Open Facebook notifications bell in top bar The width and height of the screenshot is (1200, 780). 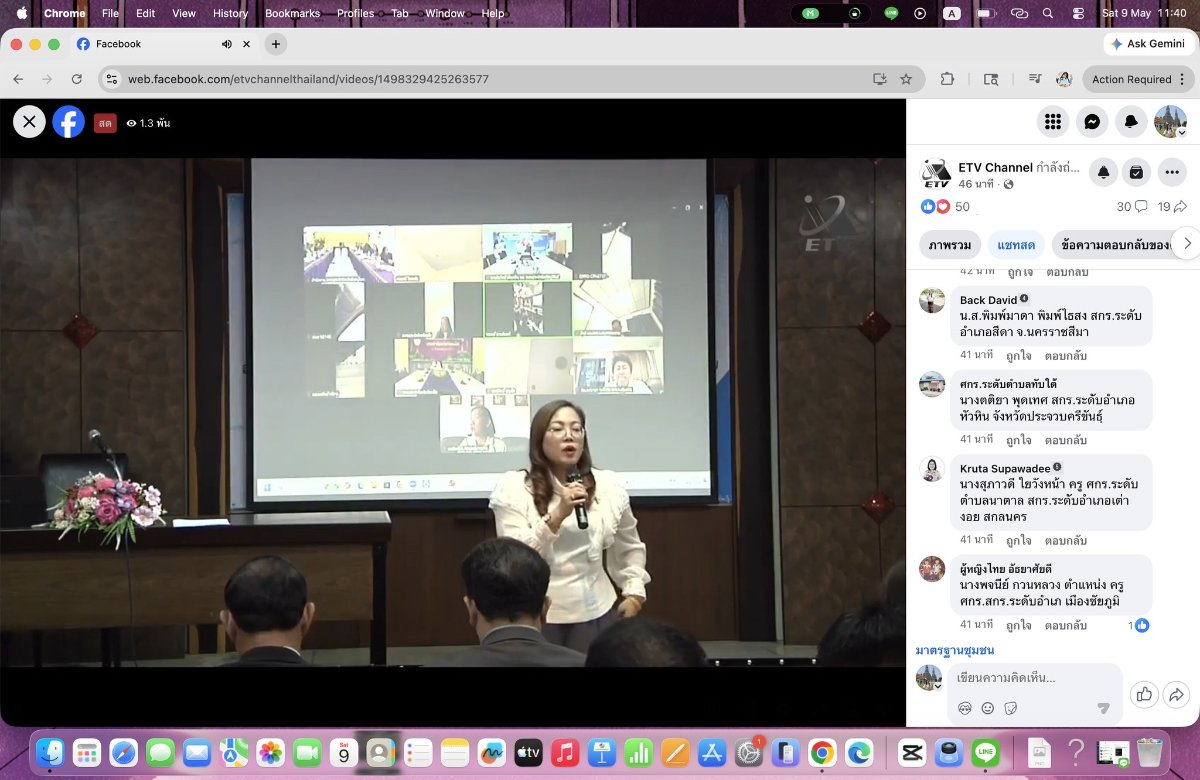tap(1132, 121)
